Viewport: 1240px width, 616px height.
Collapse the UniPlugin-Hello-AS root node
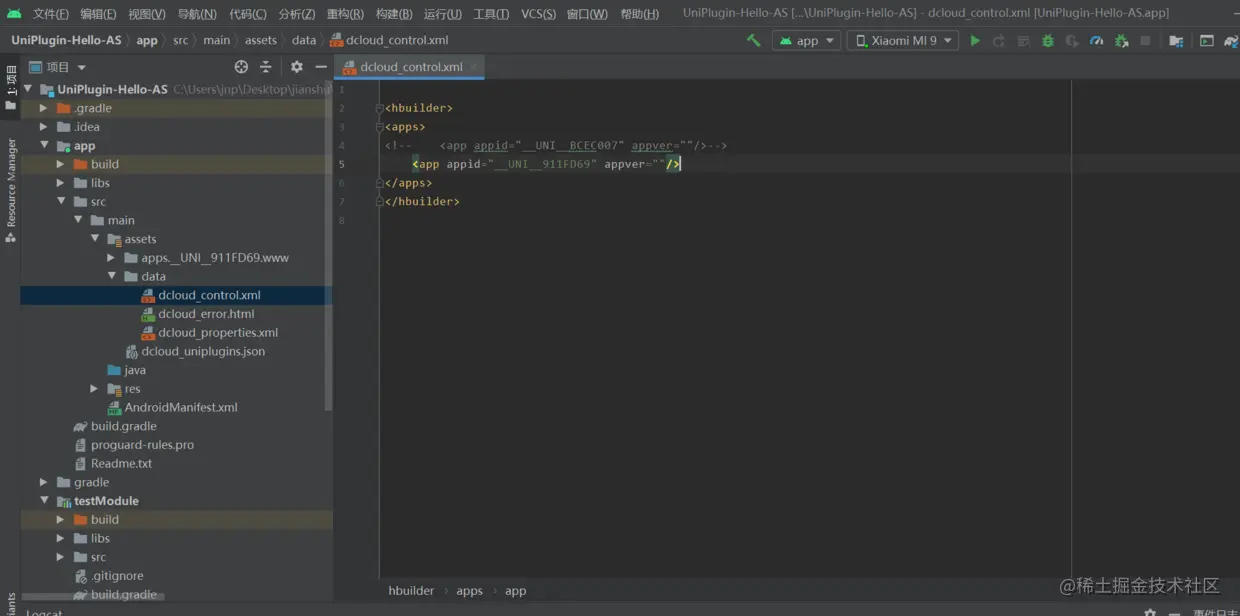[28, 89]
